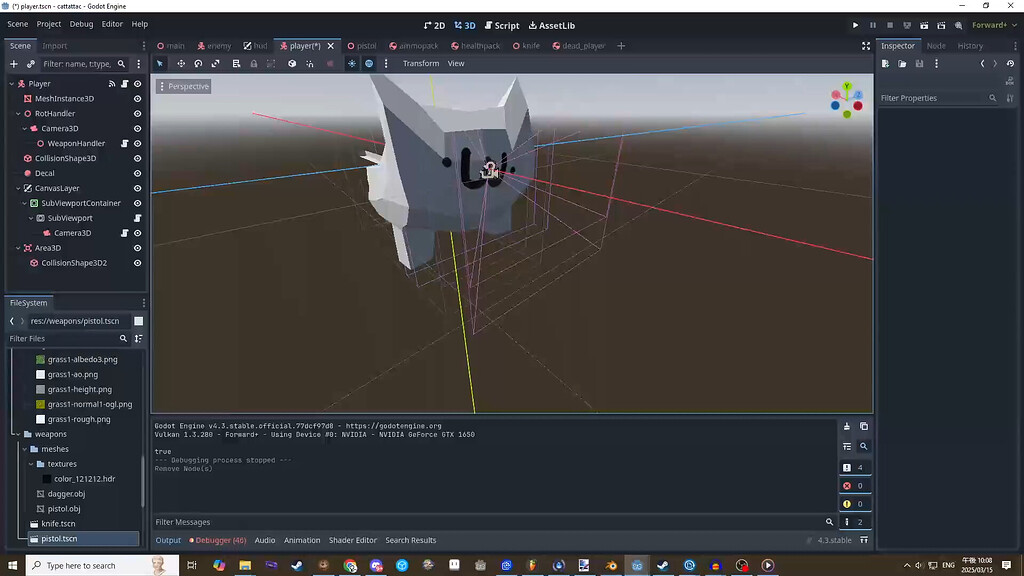Open Player node signals icon
Screen dimensions: 1024x576
pyautogui.click(x=112, y=84)
